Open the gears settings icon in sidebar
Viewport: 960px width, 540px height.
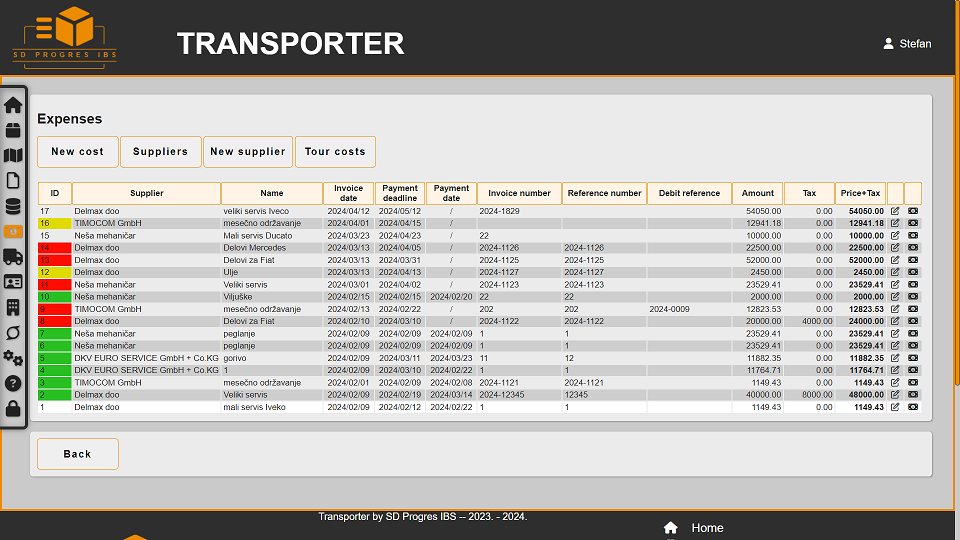pyautogui.click(x=13, y=358)
